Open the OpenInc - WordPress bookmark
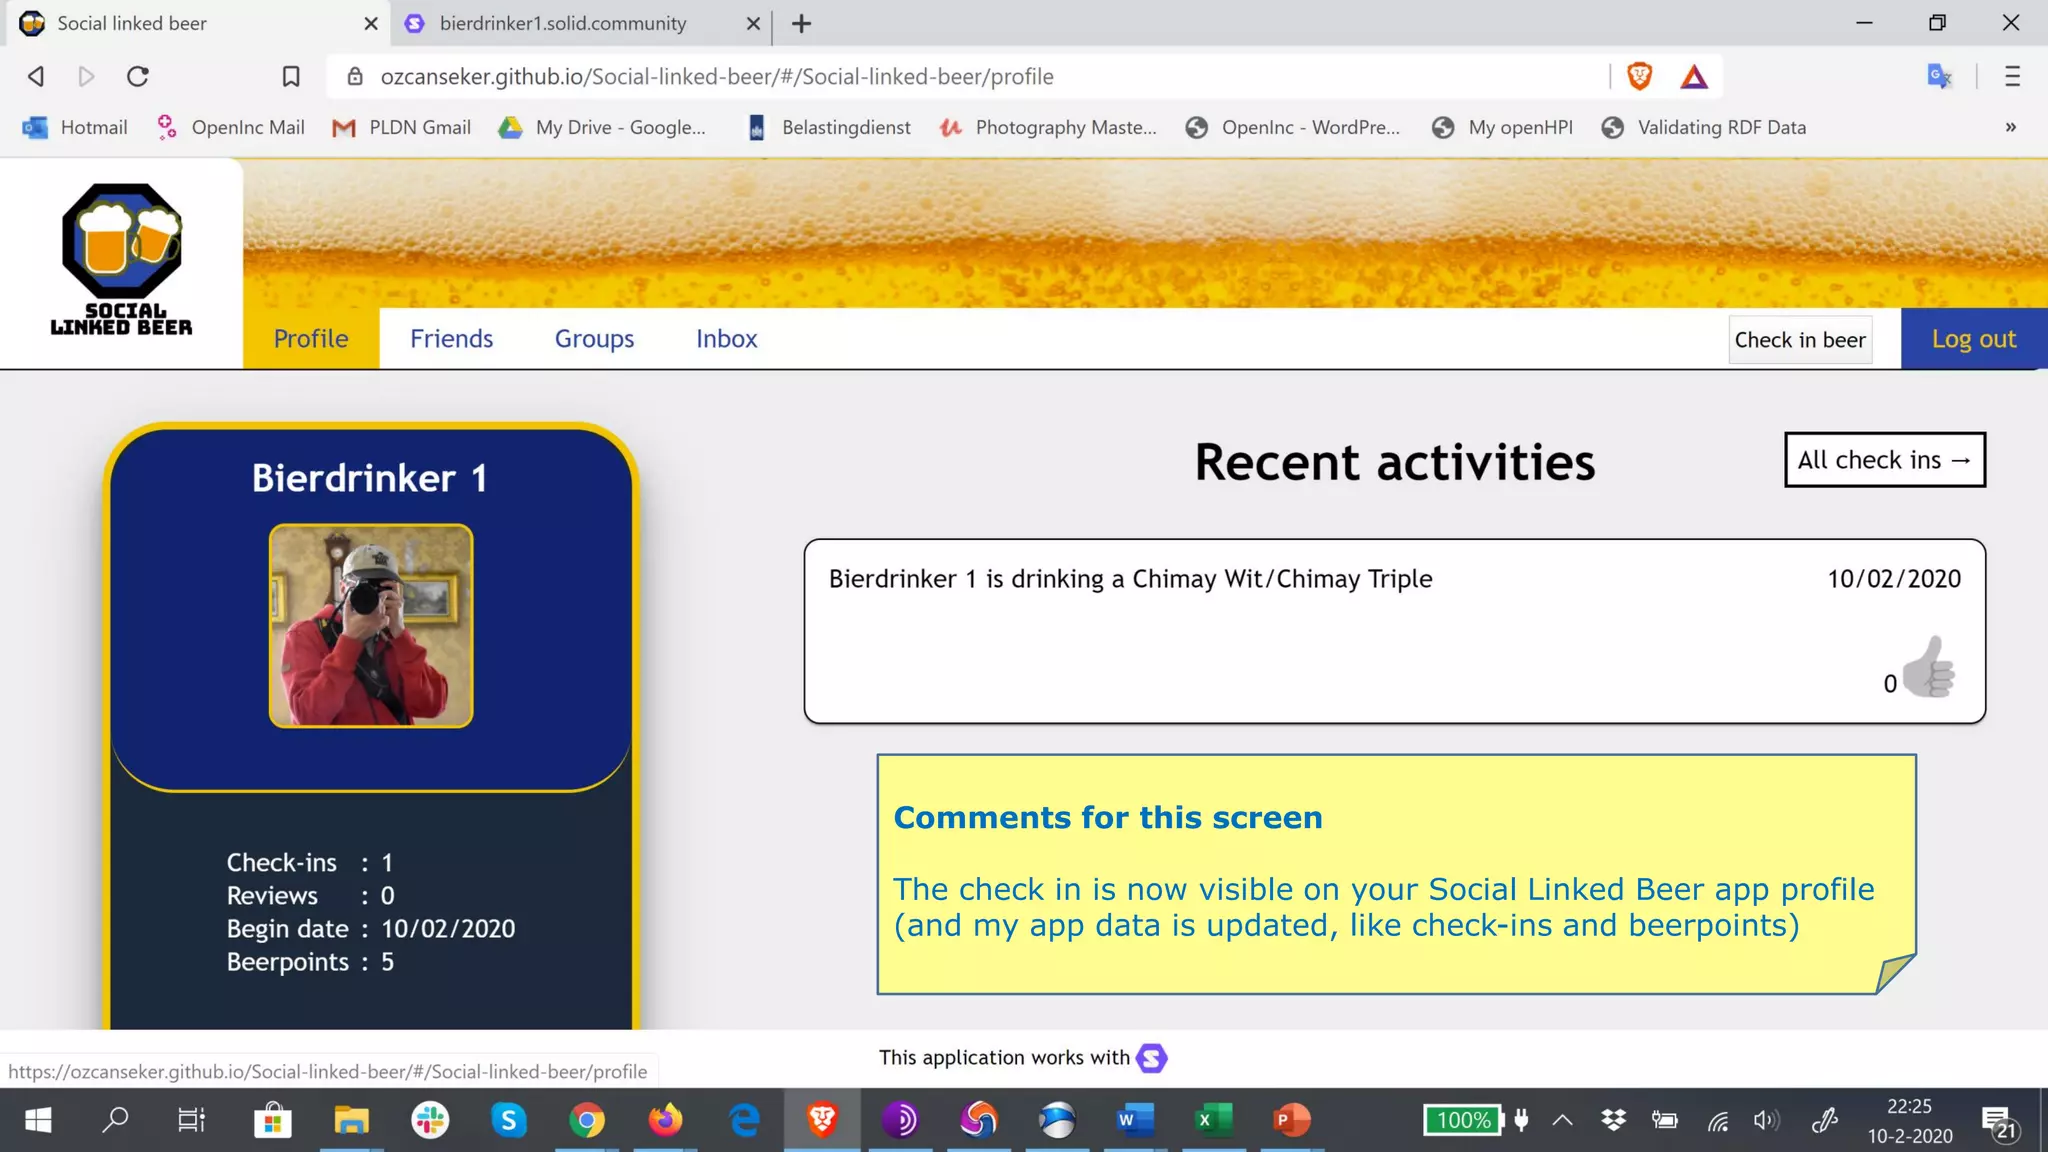This screenshot has height=1152, width=2048. click(x=1292, y=127)
